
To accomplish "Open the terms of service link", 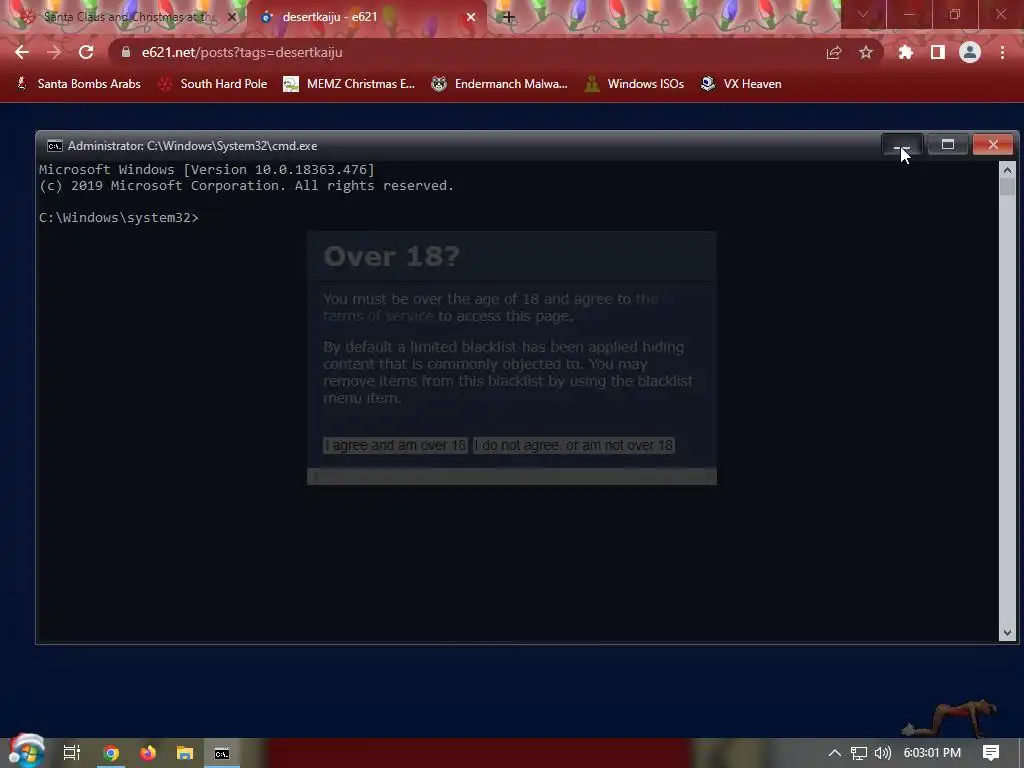I will click(378, 316).
